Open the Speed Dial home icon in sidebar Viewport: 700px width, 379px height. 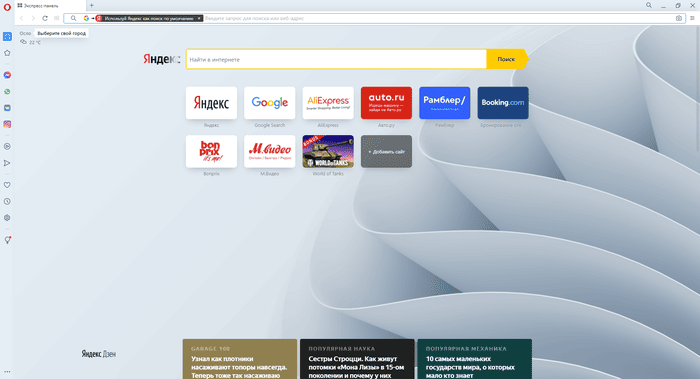pyautogui.click(x=7, y=53)
